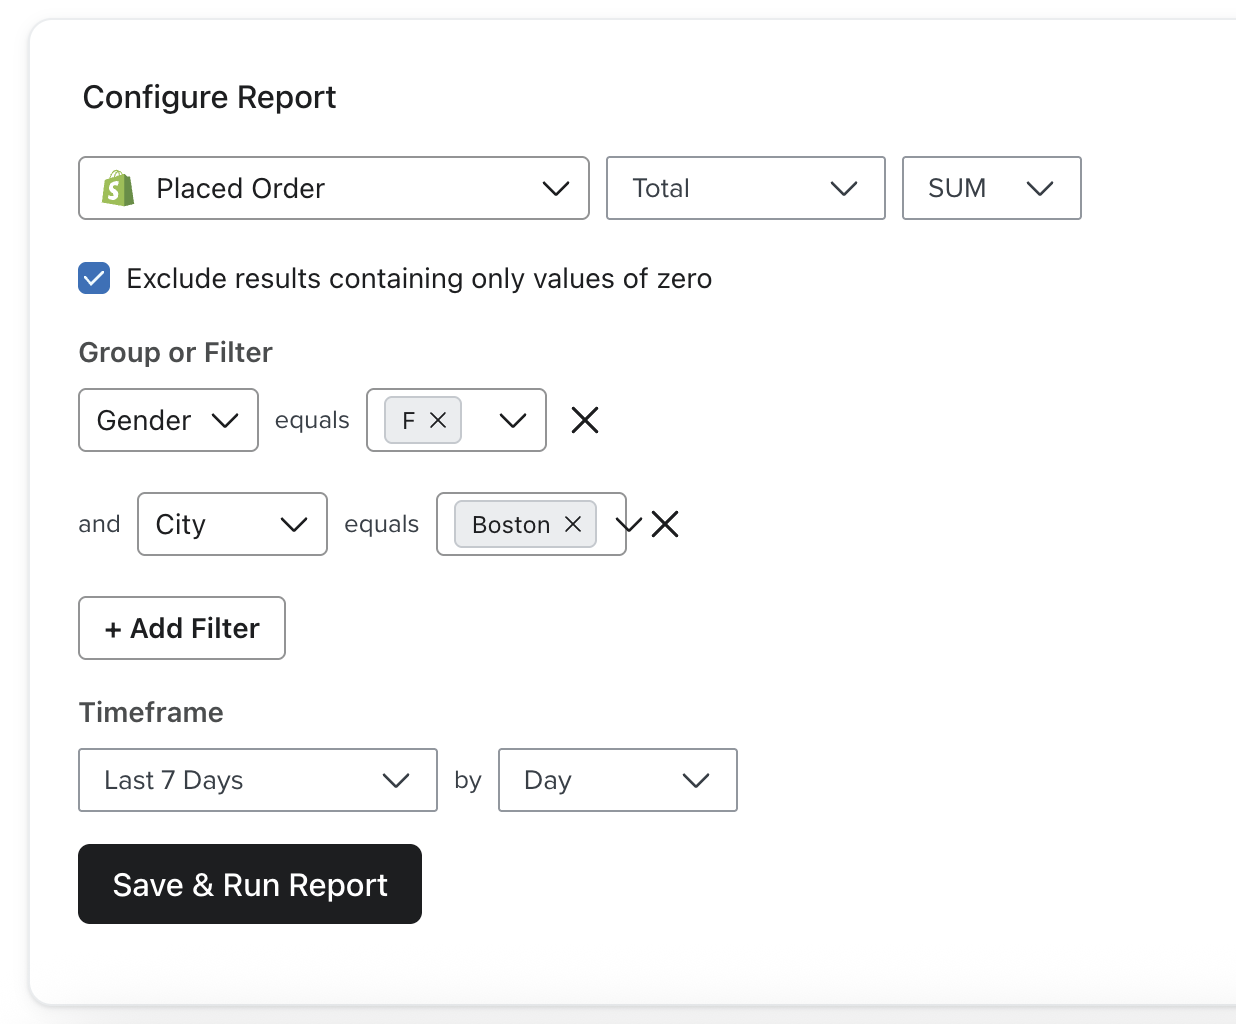Open the Total measurement dropdown
This screenshot has width=1236, height=1024.
[745, 188]
